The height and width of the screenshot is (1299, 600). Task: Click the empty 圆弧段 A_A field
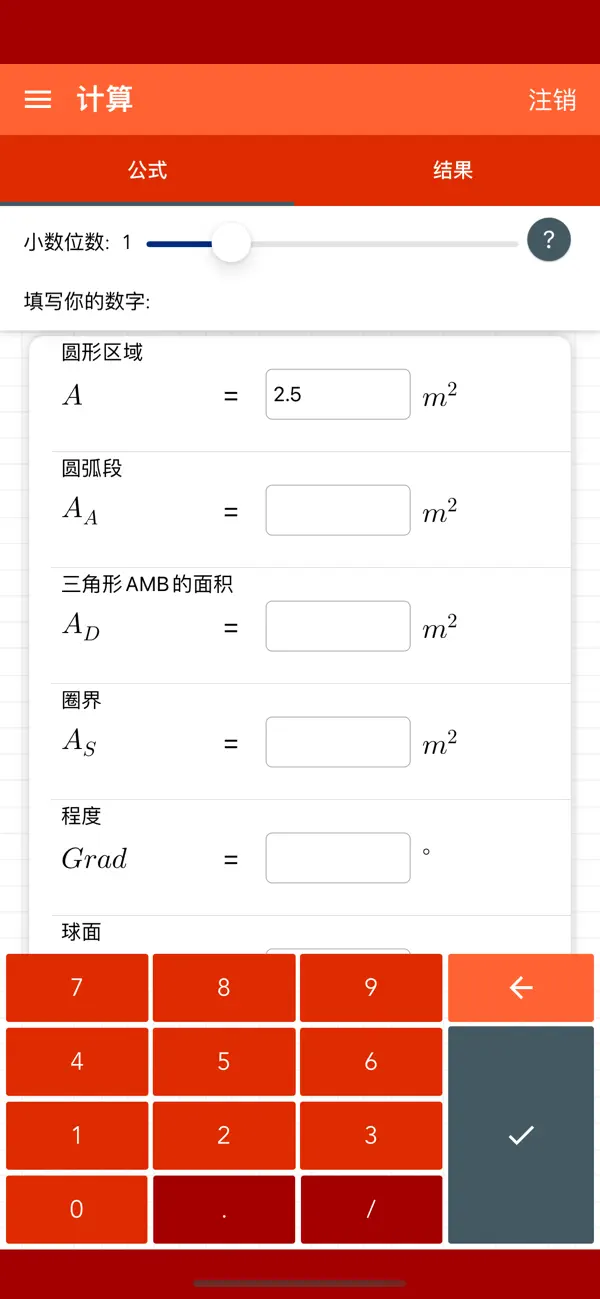[337, 510]
